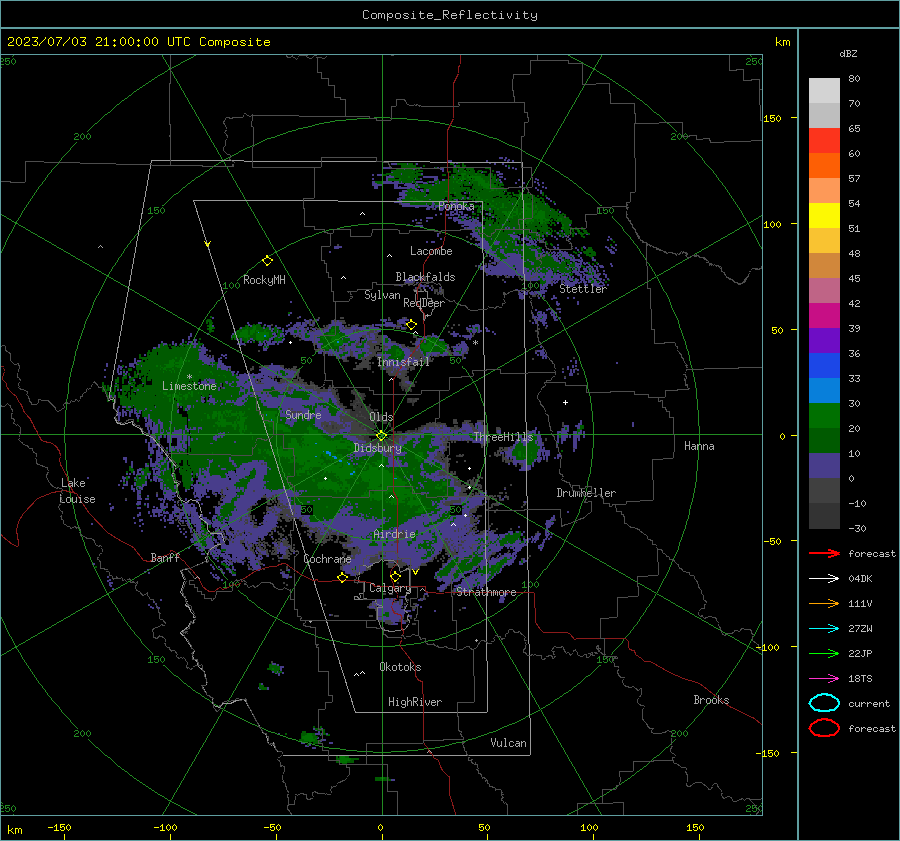Viewport: 900px width, 841px height.
Task: Click the 18TS legend label
Action: point(860,679)
